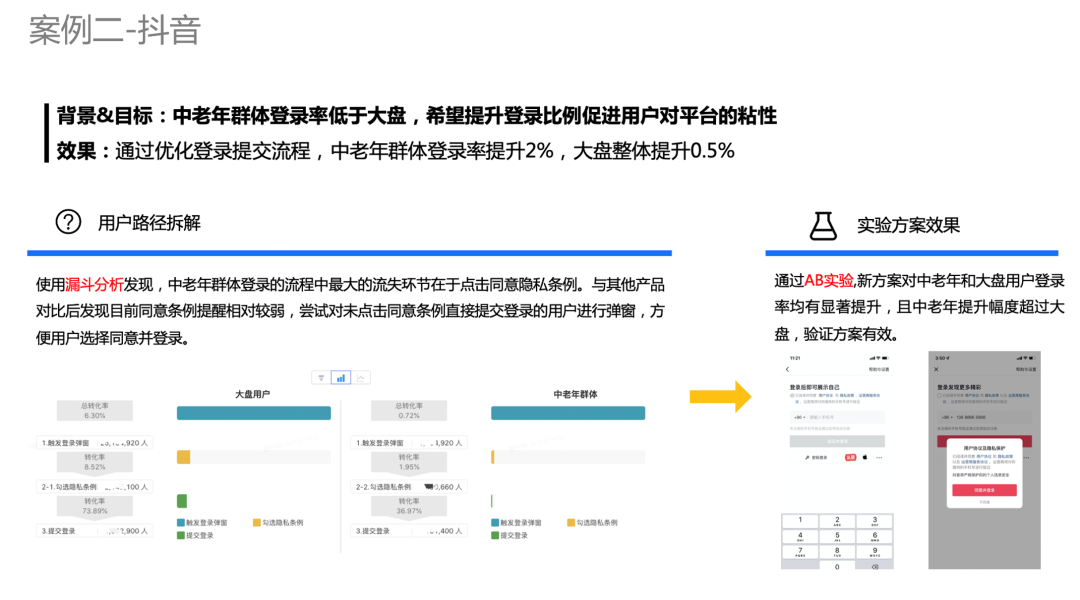This screenshot has width=1080, height=600.
Task: Select the funnel chart view icon
Action: point(321,377)
